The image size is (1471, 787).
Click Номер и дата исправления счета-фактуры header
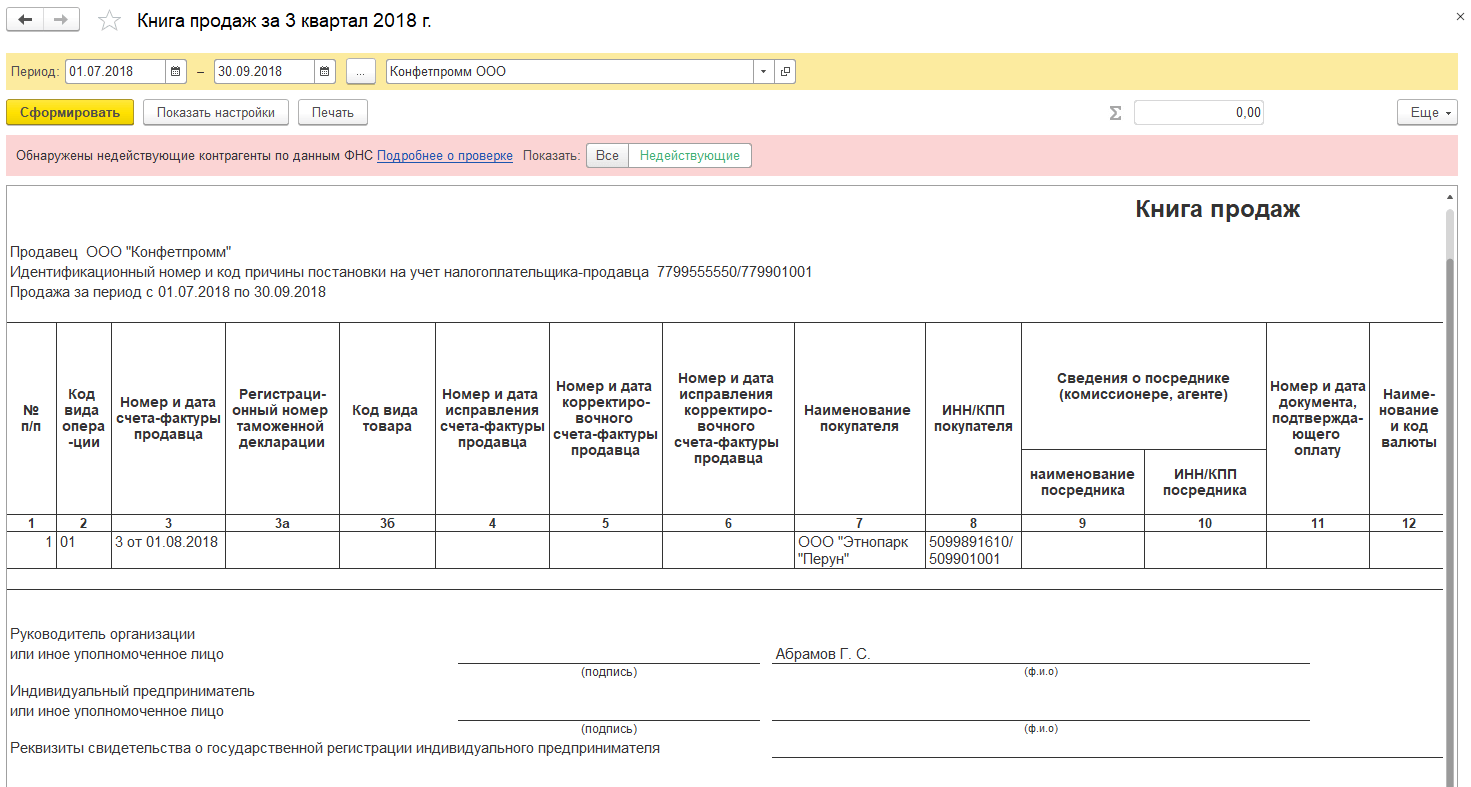[492, 418]
